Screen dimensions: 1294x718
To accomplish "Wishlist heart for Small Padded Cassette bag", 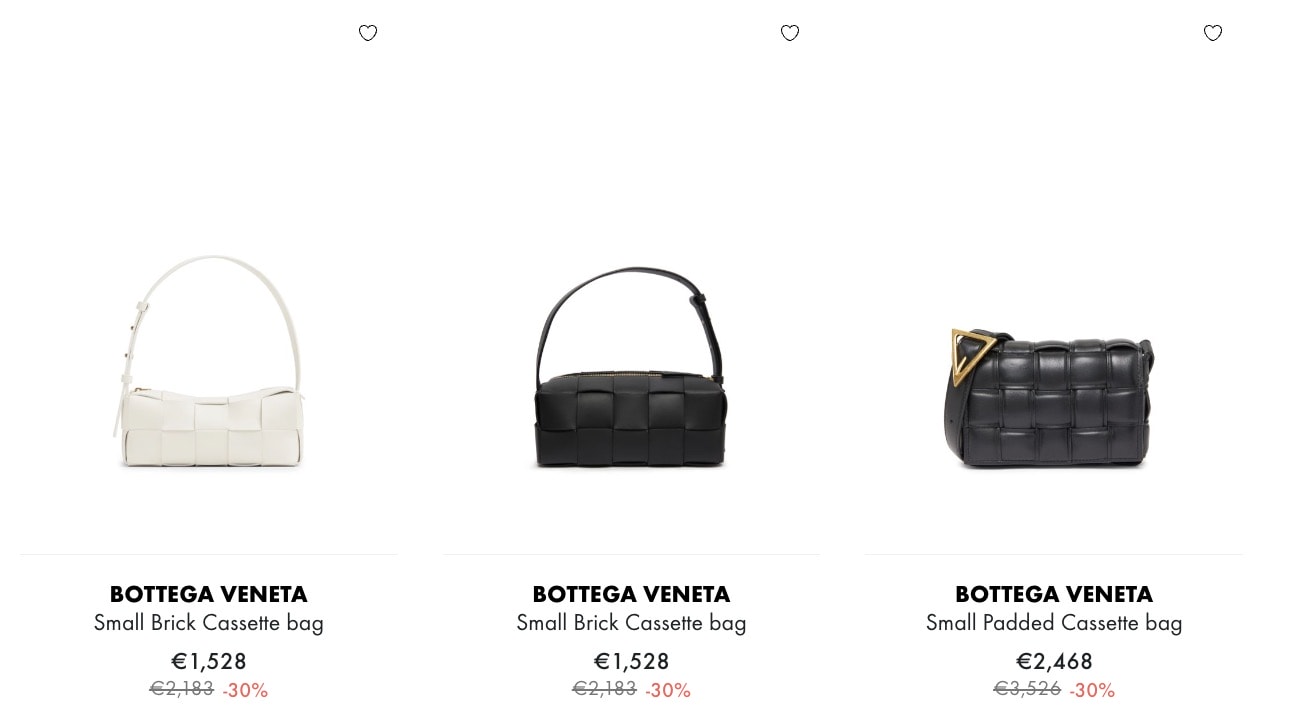I will point(1213,33).
